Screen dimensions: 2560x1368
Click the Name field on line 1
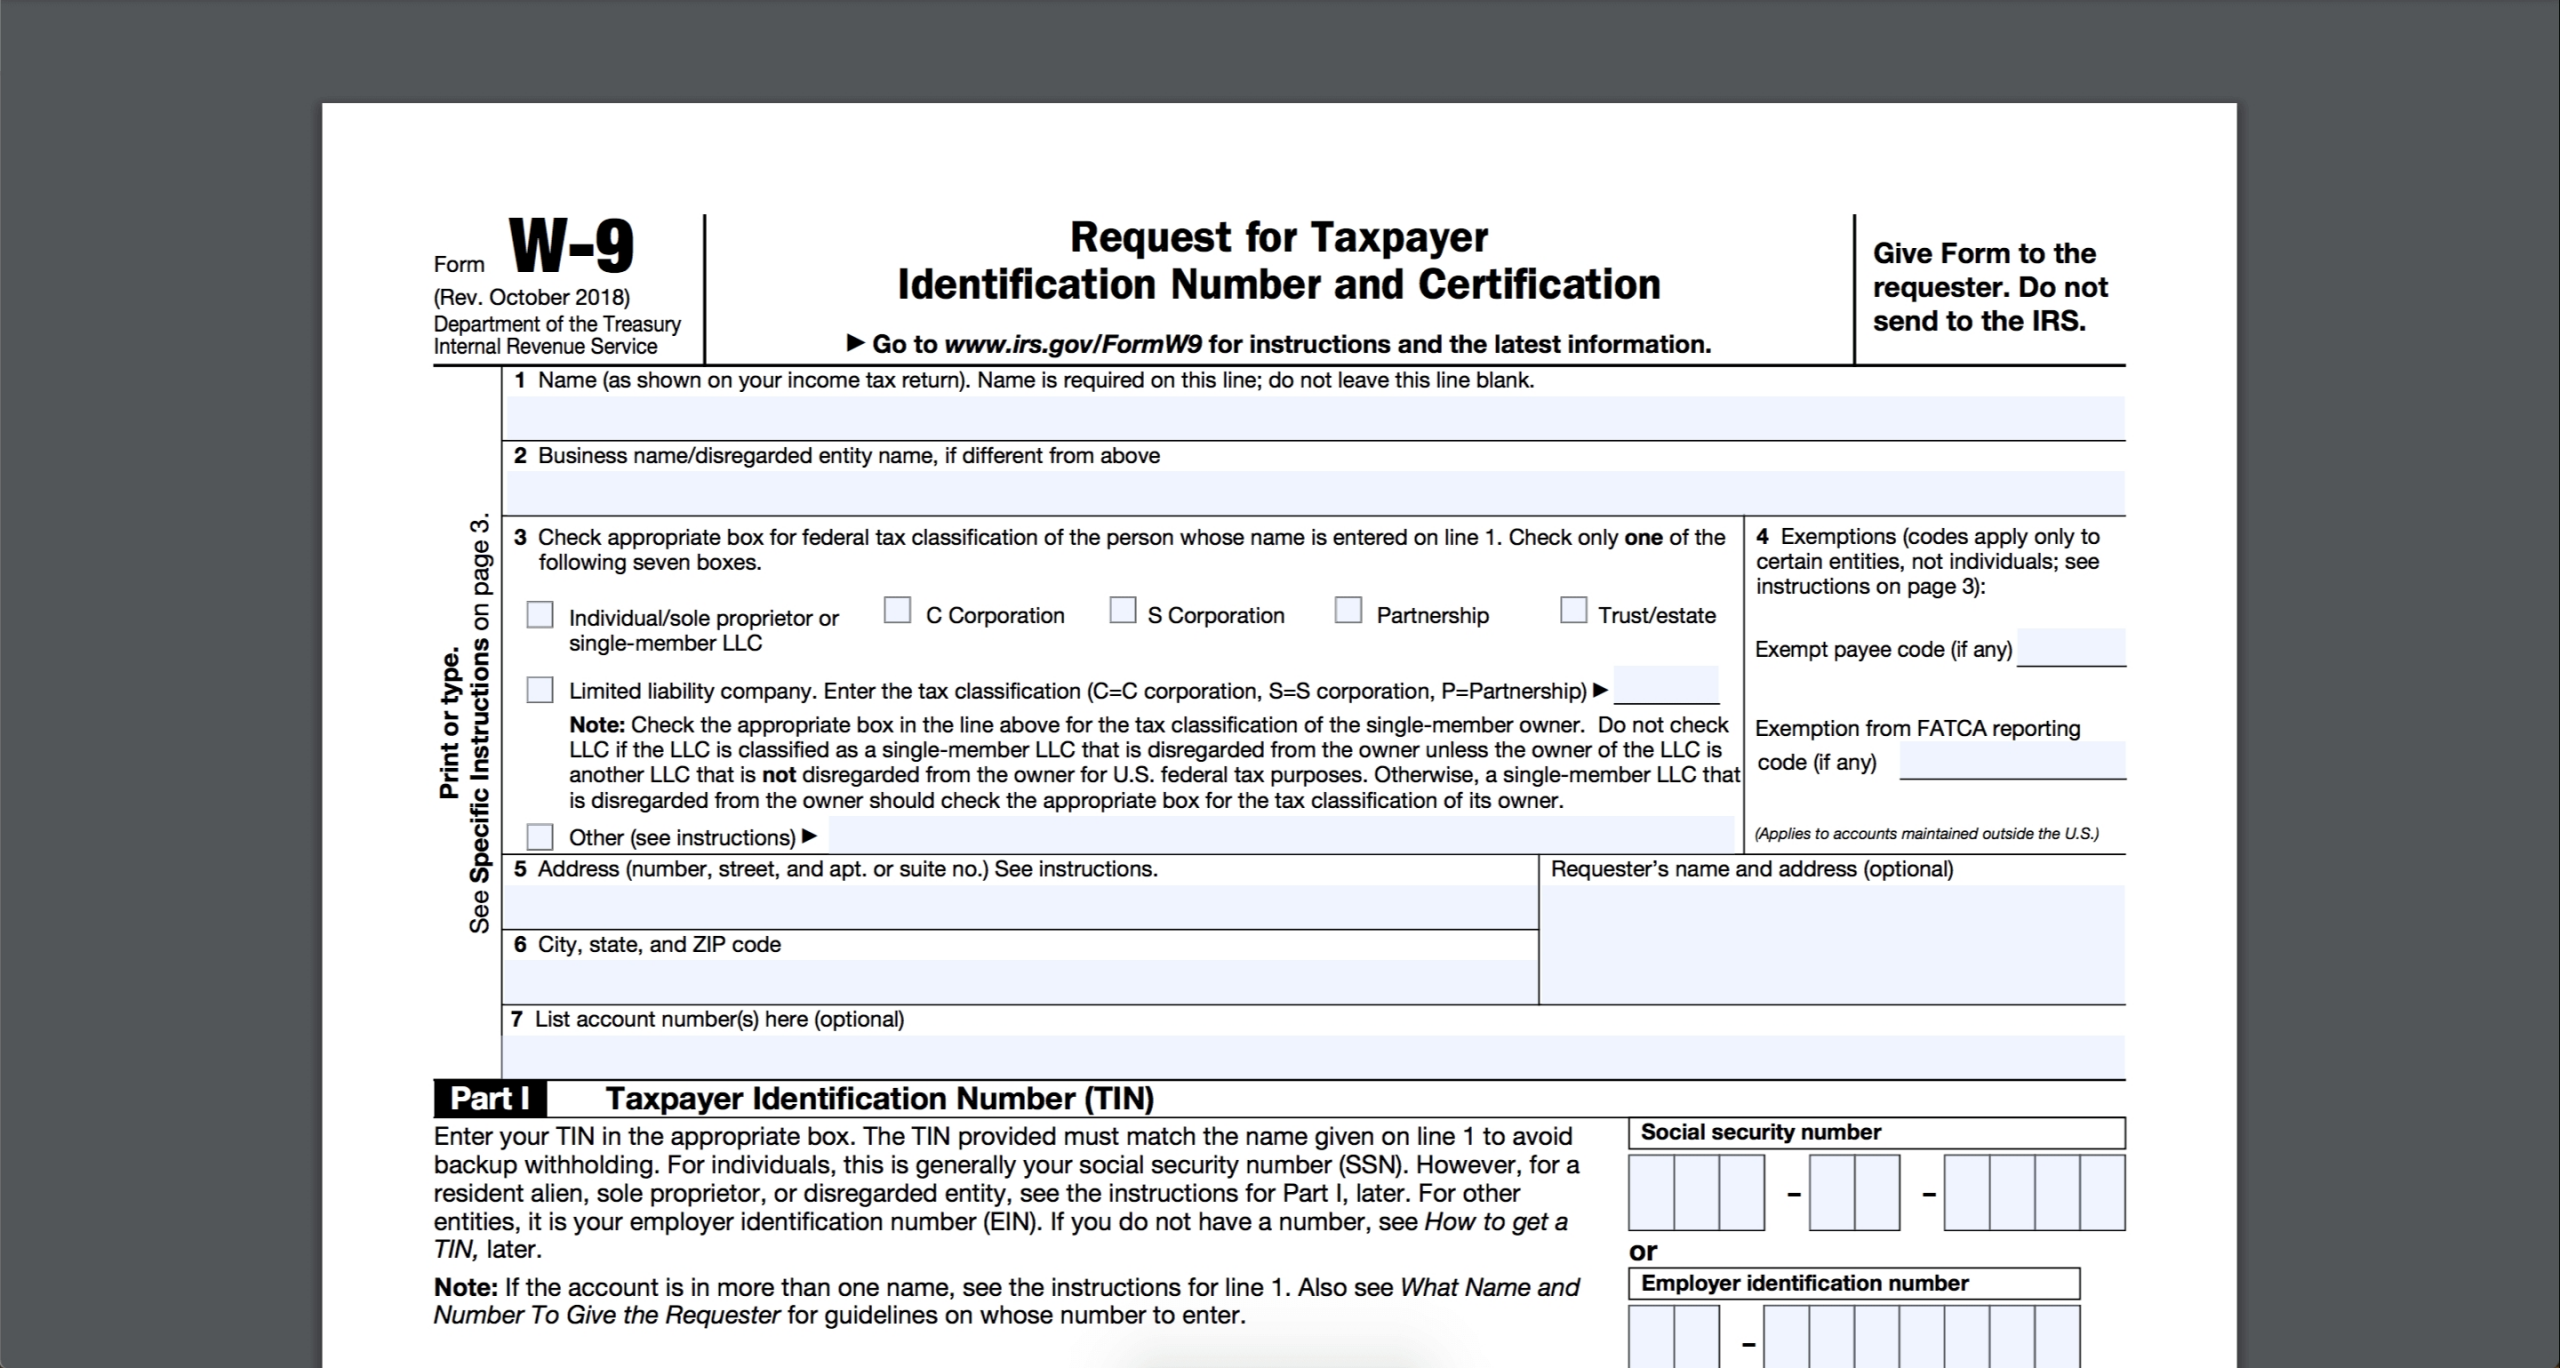(x=1321, y=416)
